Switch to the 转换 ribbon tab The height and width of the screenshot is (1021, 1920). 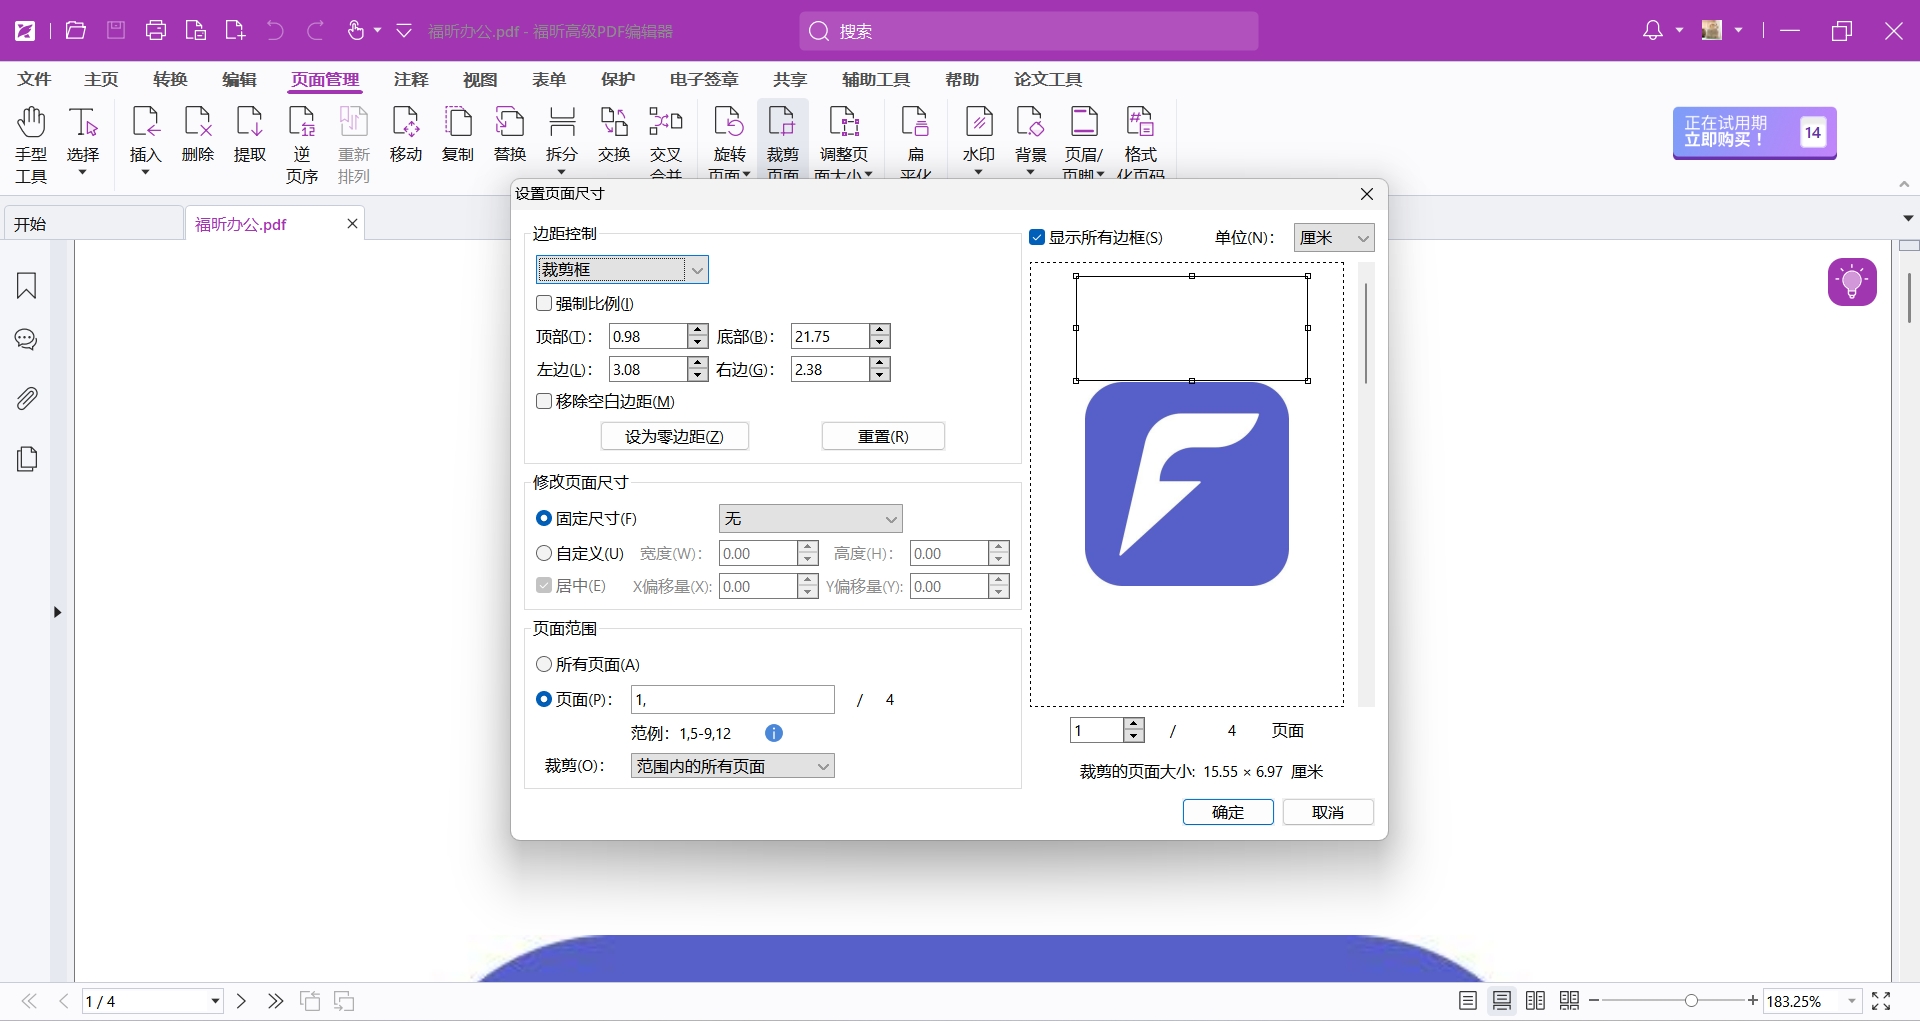pos(170,79)
